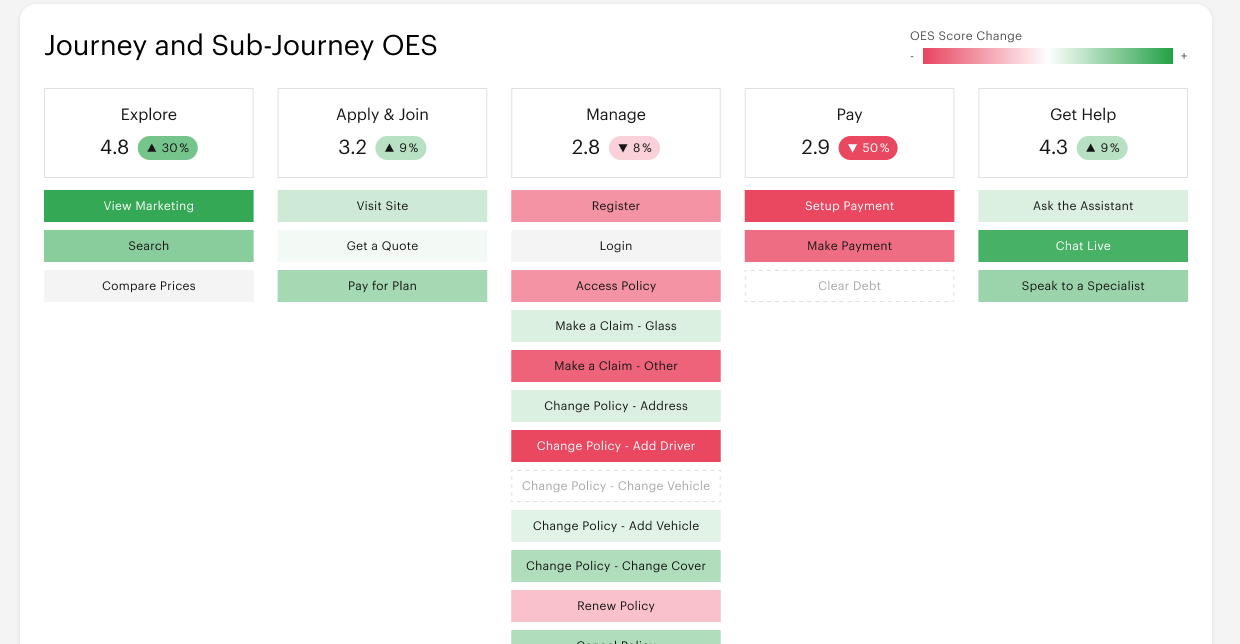The width and height of the screenshot is (1240, 644).
Task: Select the Search sub-journey
Action: click(149, 246)
